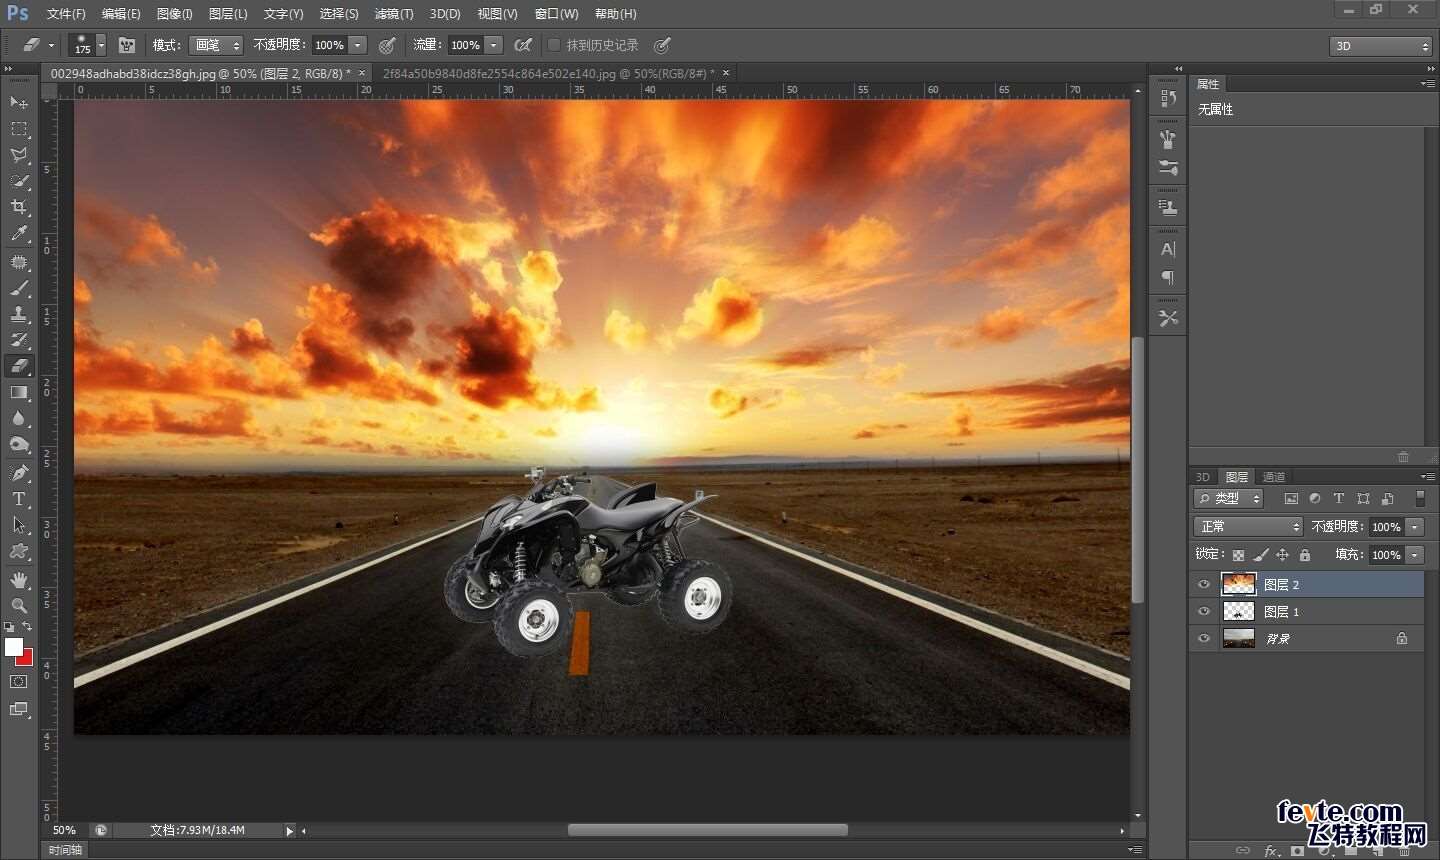The width and height of the screenshot is (1440, 860).
Task: Open layer blend mode 正常 dropdown
Action: [1248, 526]
